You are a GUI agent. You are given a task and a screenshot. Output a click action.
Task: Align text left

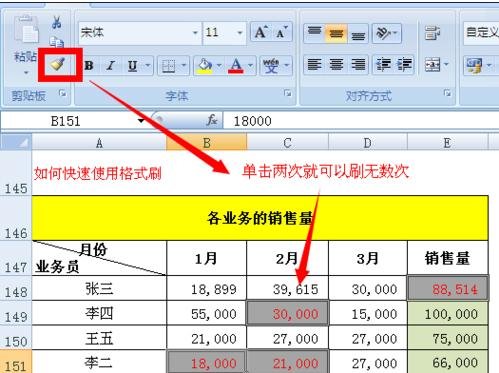314,64
